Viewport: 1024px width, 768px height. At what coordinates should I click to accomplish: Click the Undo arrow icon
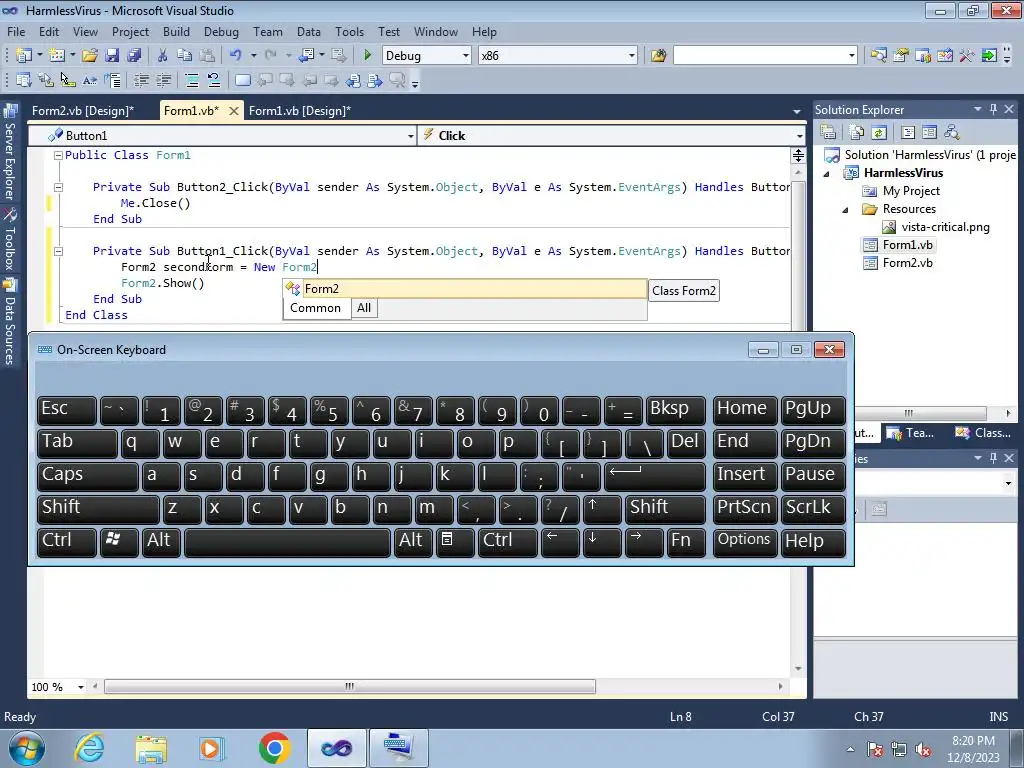(x=235, y=56)
